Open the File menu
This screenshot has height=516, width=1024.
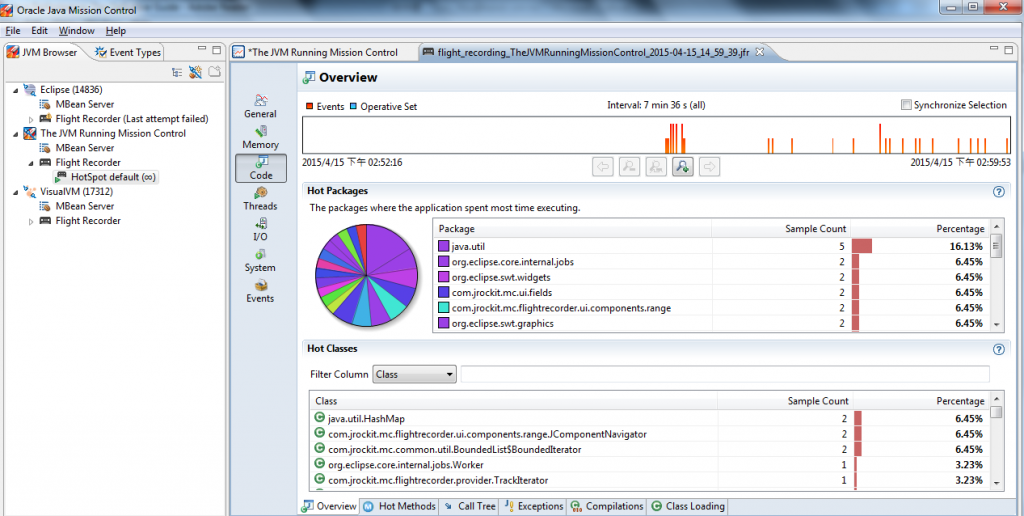pyautogui.click(x=13, y=31)
